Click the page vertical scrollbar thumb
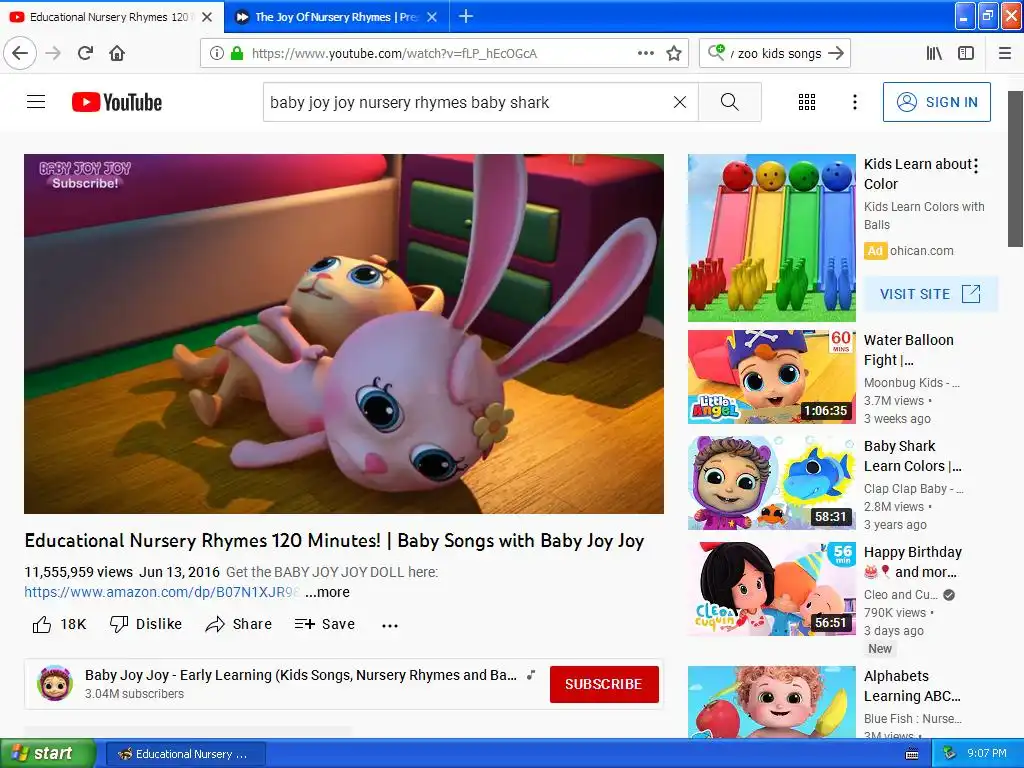 1015,169
